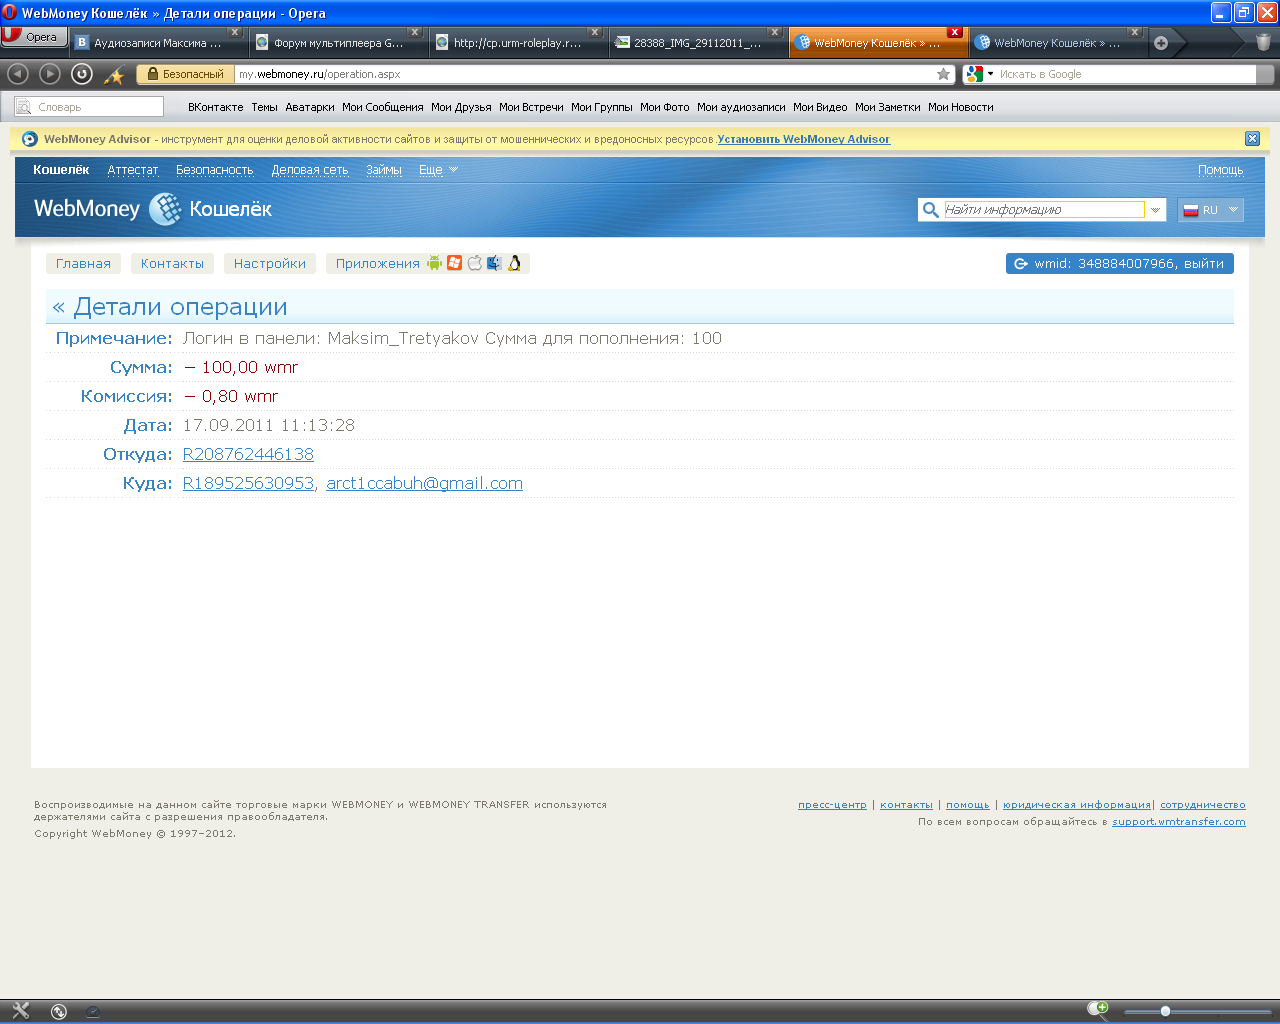Open Мои Новости bookmark
1280x1024 pixels.
(x=961, y=107)
